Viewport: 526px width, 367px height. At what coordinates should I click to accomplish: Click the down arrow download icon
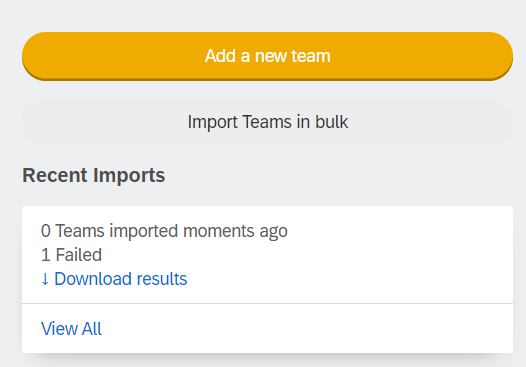tap(45, 279)
